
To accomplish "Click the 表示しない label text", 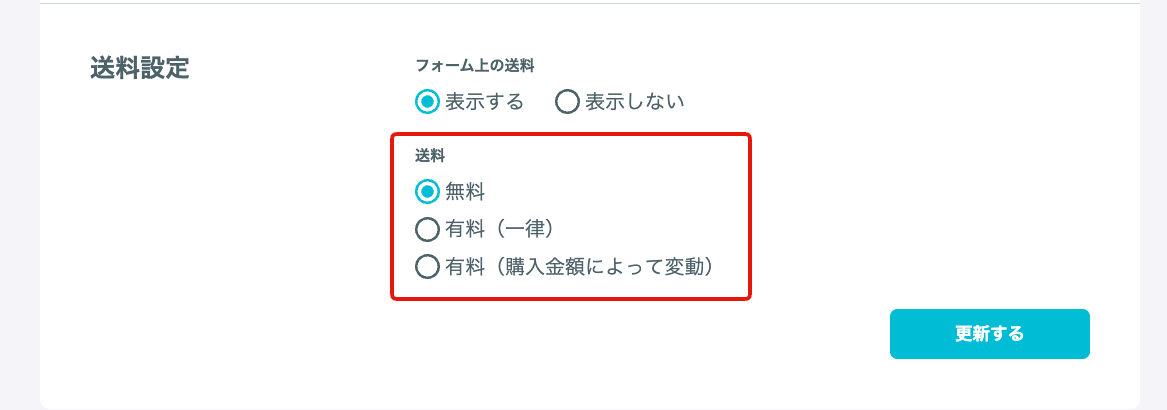I will (x=634, y=102).
